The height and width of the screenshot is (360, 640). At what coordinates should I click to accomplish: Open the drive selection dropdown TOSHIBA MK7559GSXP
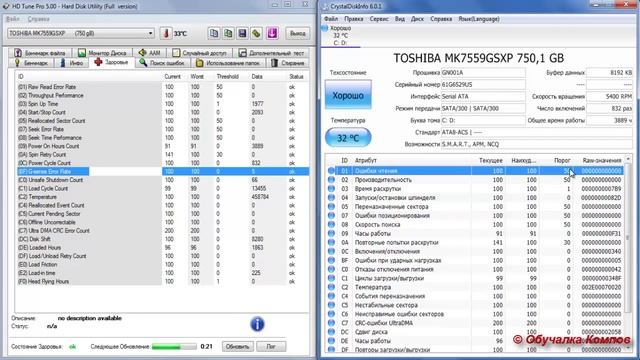point(81,33)
